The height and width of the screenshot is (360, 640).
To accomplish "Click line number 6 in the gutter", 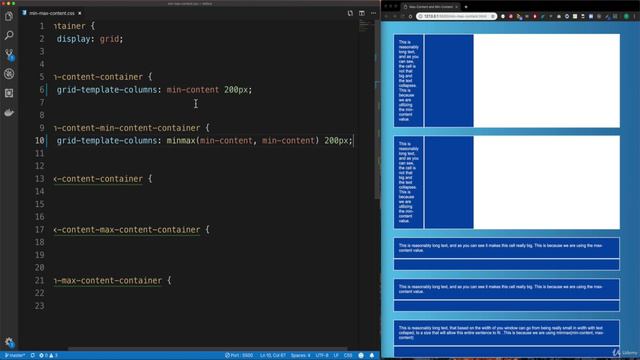I will click(x=42, y=89).
